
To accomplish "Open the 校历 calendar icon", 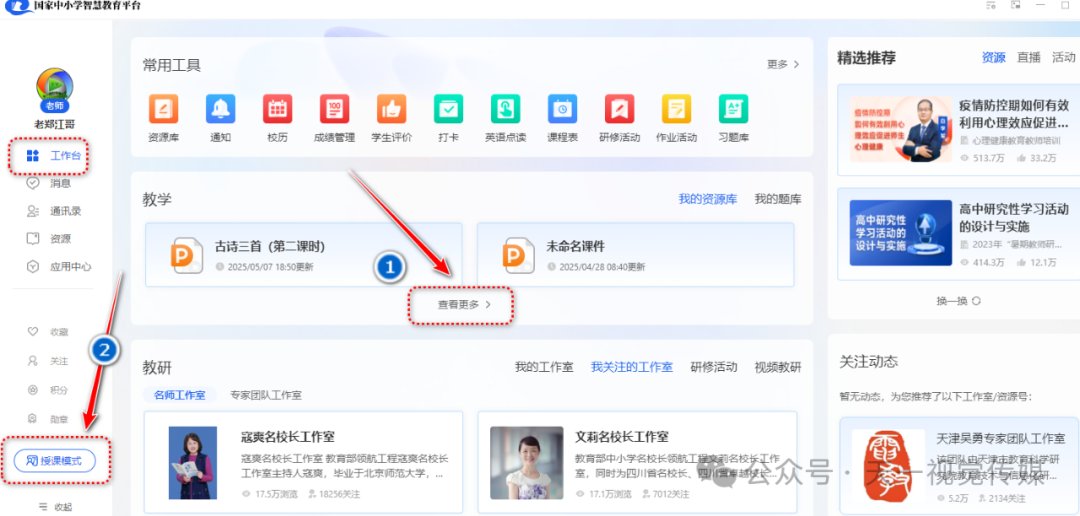I will point(277,109).
